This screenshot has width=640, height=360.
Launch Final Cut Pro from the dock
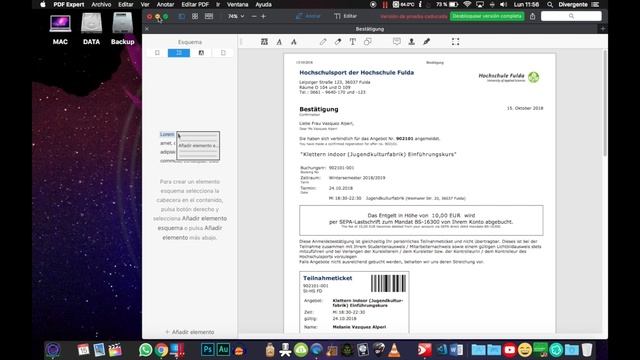pos(115,350)
